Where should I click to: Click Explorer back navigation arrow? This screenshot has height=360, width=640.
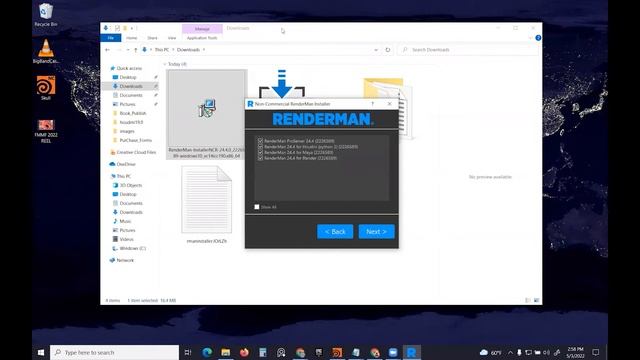point(107,50)
